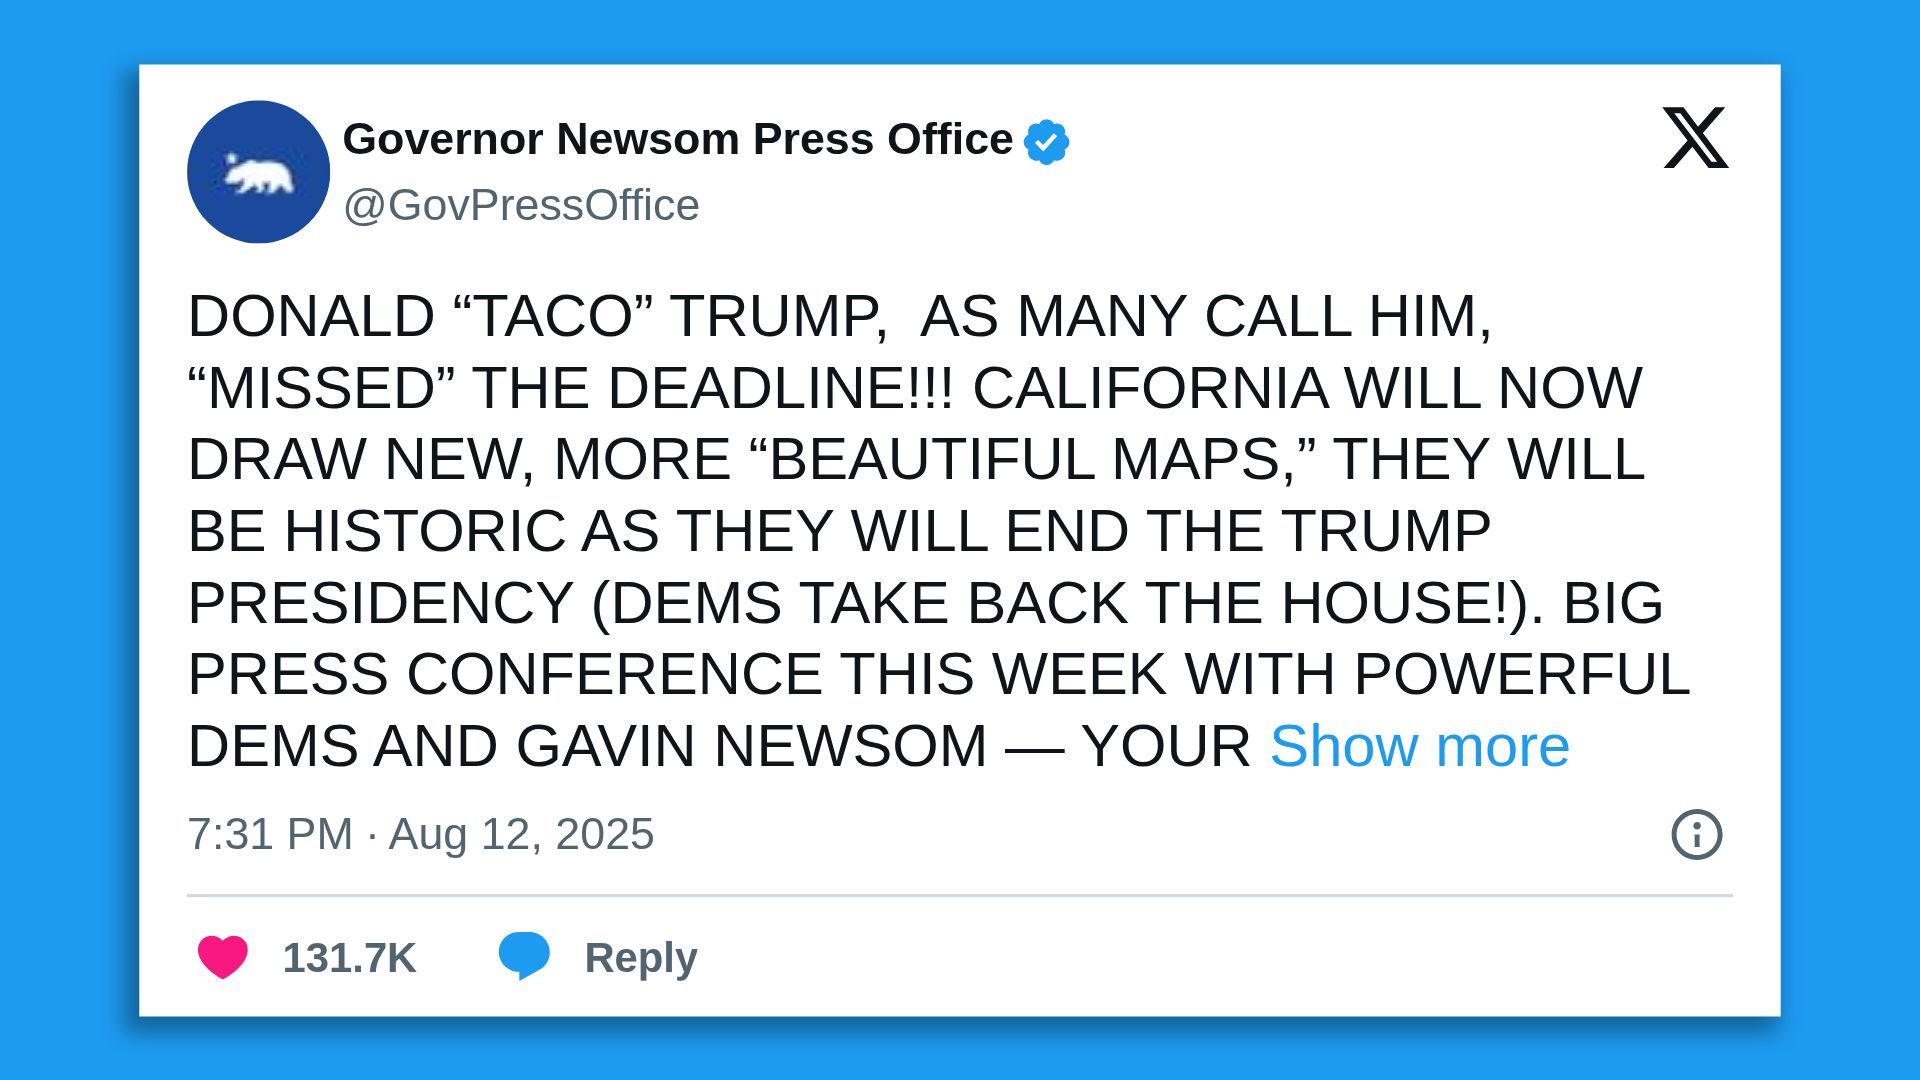Image resolution: width=1920 pixels, height=1080 pixels.
Task: Click the Aug 12, 2025 date
Action: pyautogui.click(x=521, y=834)
